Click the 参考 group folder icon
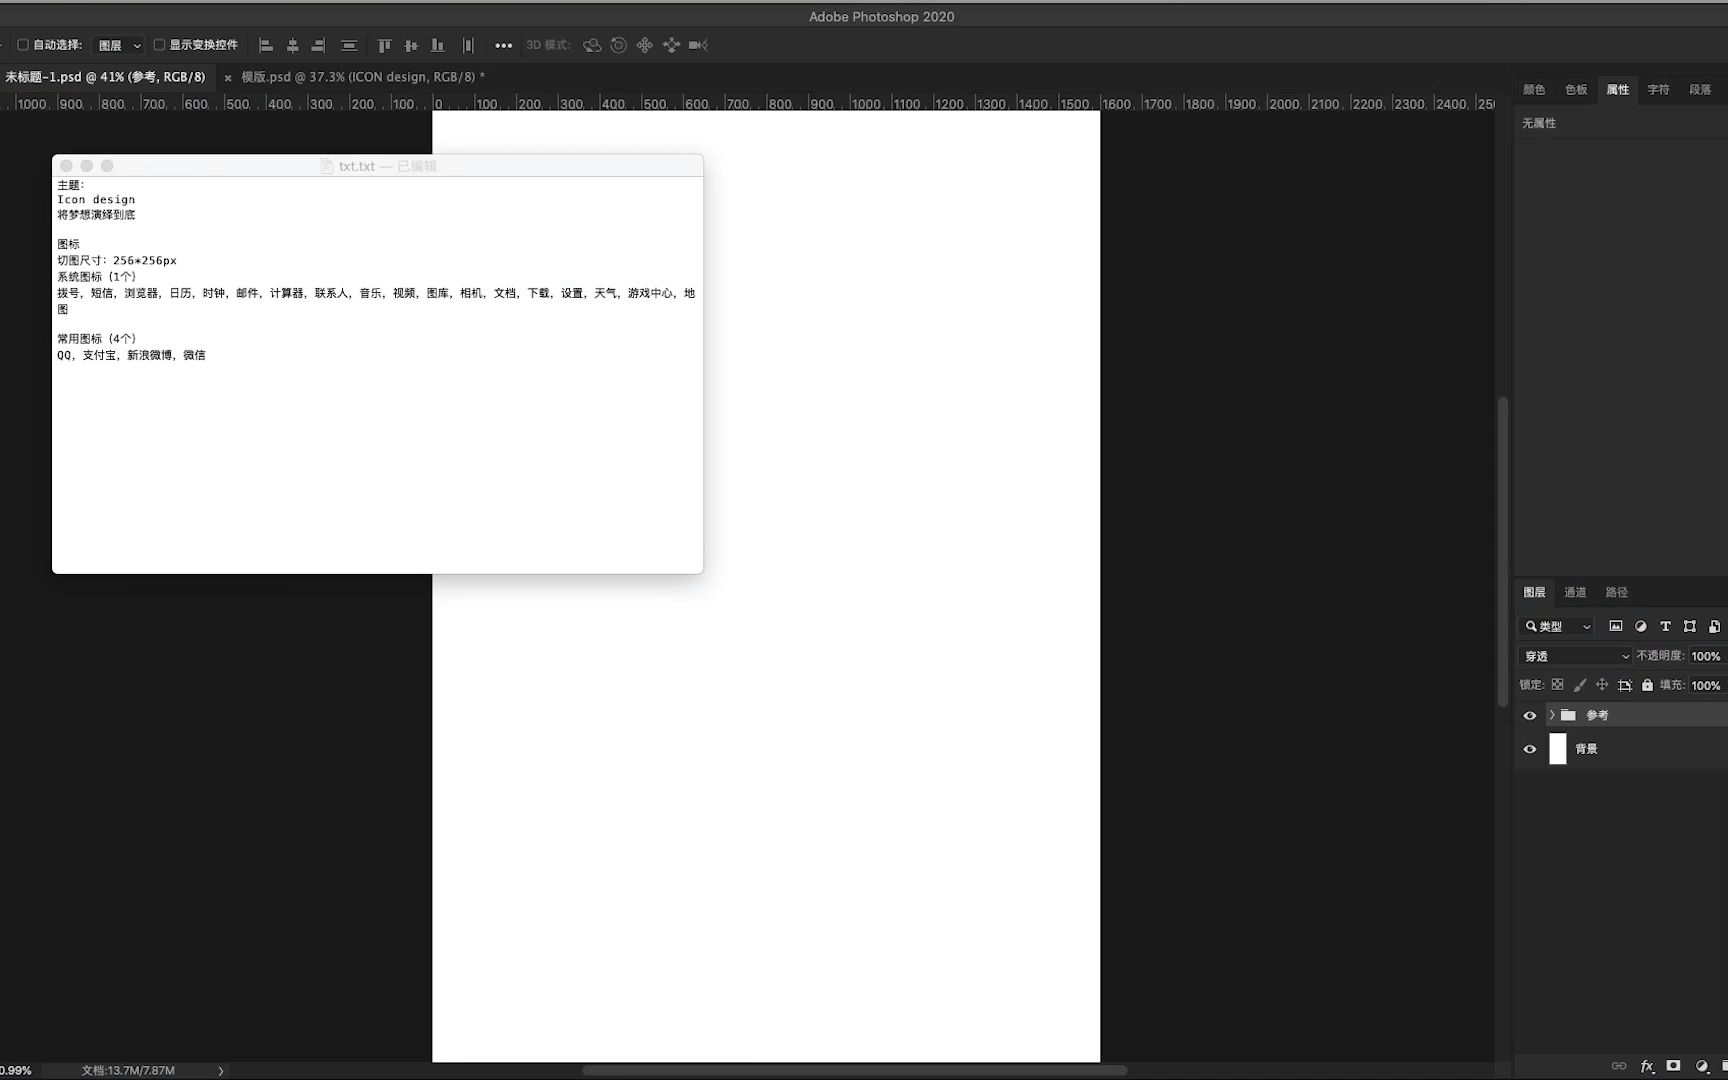The height and width of the screenshot is (1080, 1728). point(1568,715)
